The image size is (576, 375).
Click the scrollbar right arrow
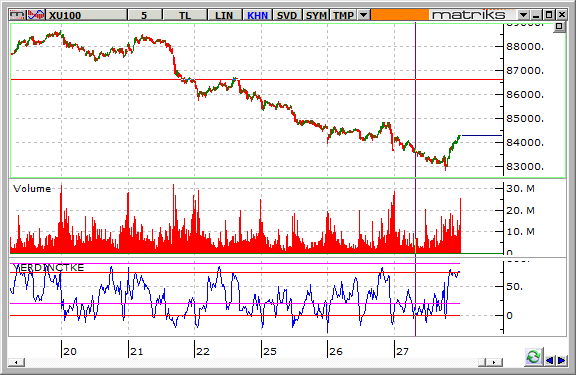point(494,363)
